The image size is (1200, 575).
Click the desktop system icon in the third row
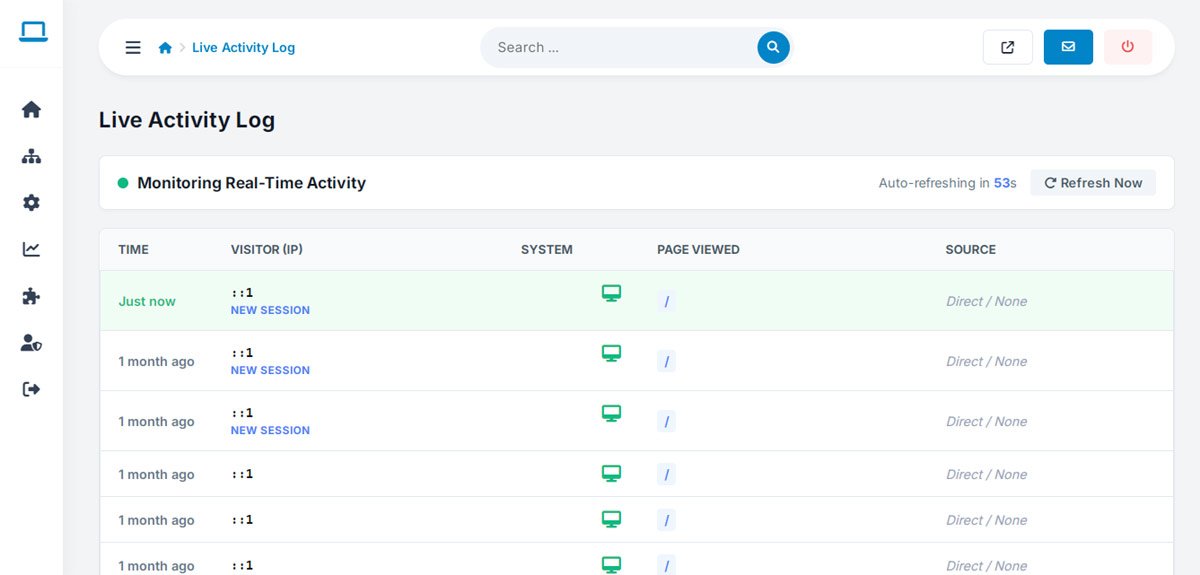point(611,413)
